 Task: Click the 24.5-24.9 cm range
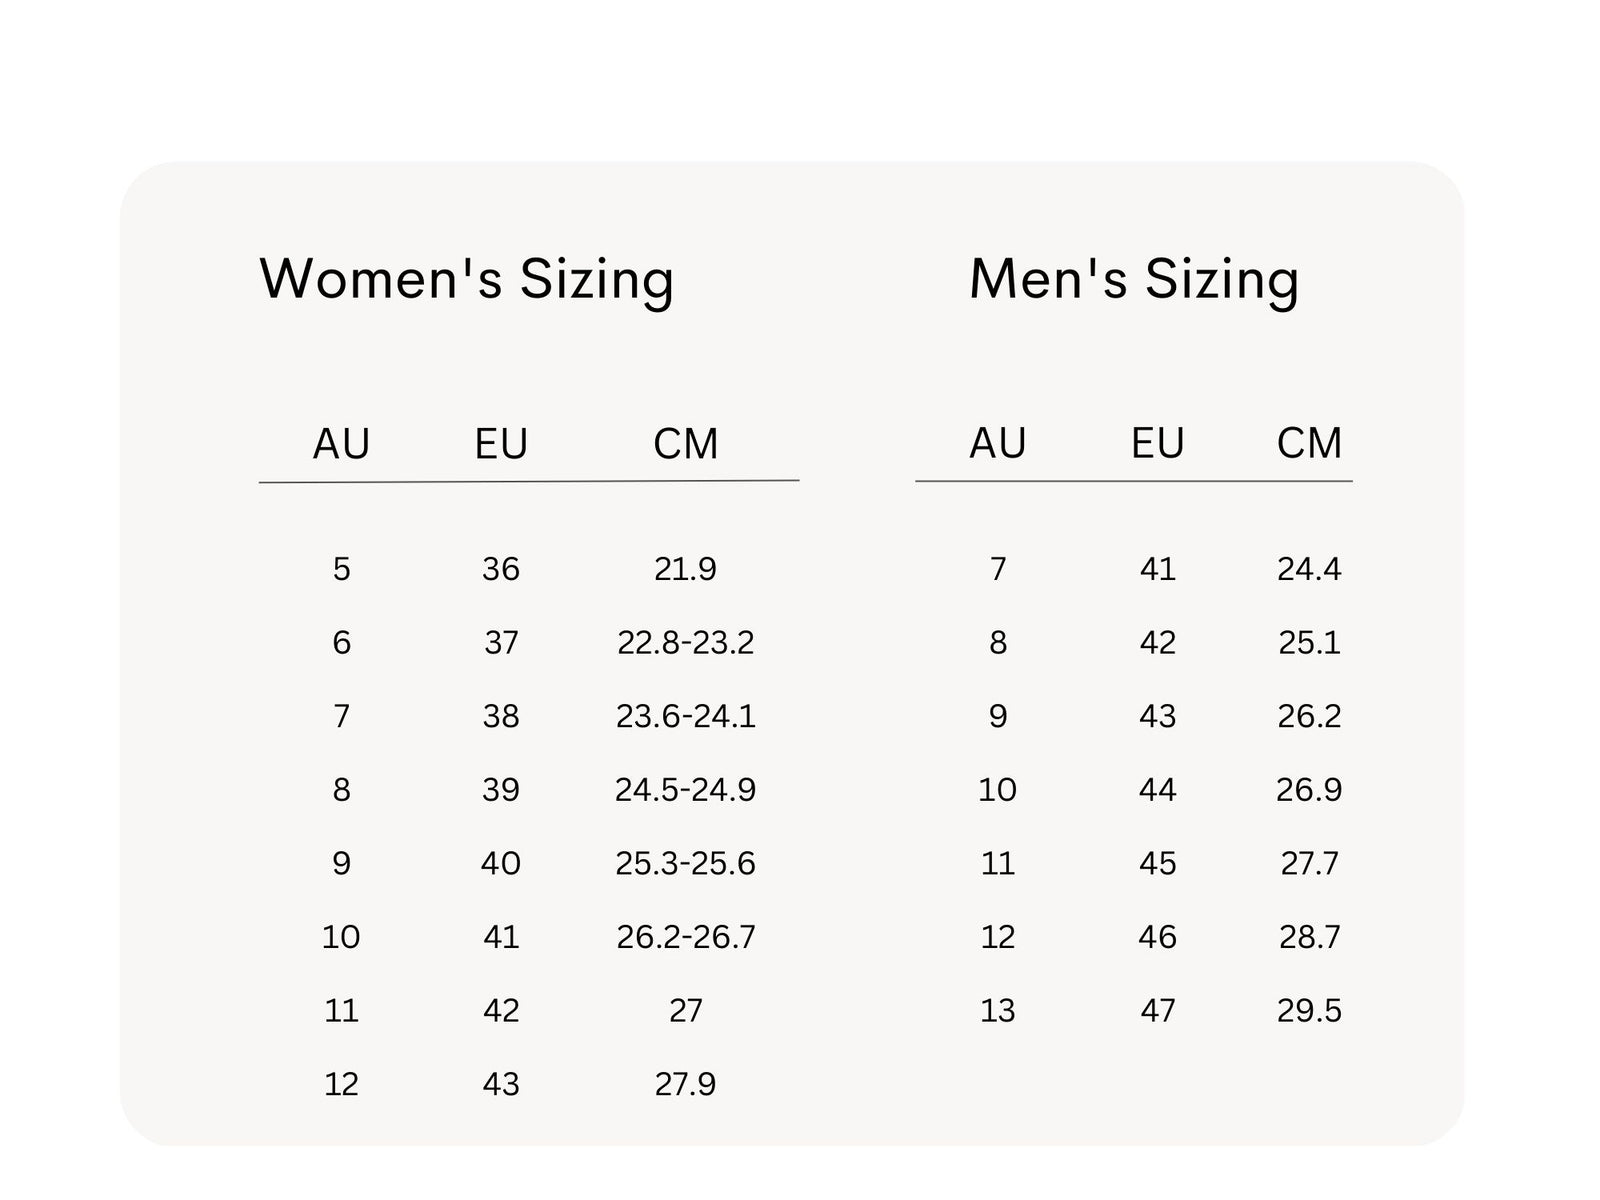click(x=686, y=790)
